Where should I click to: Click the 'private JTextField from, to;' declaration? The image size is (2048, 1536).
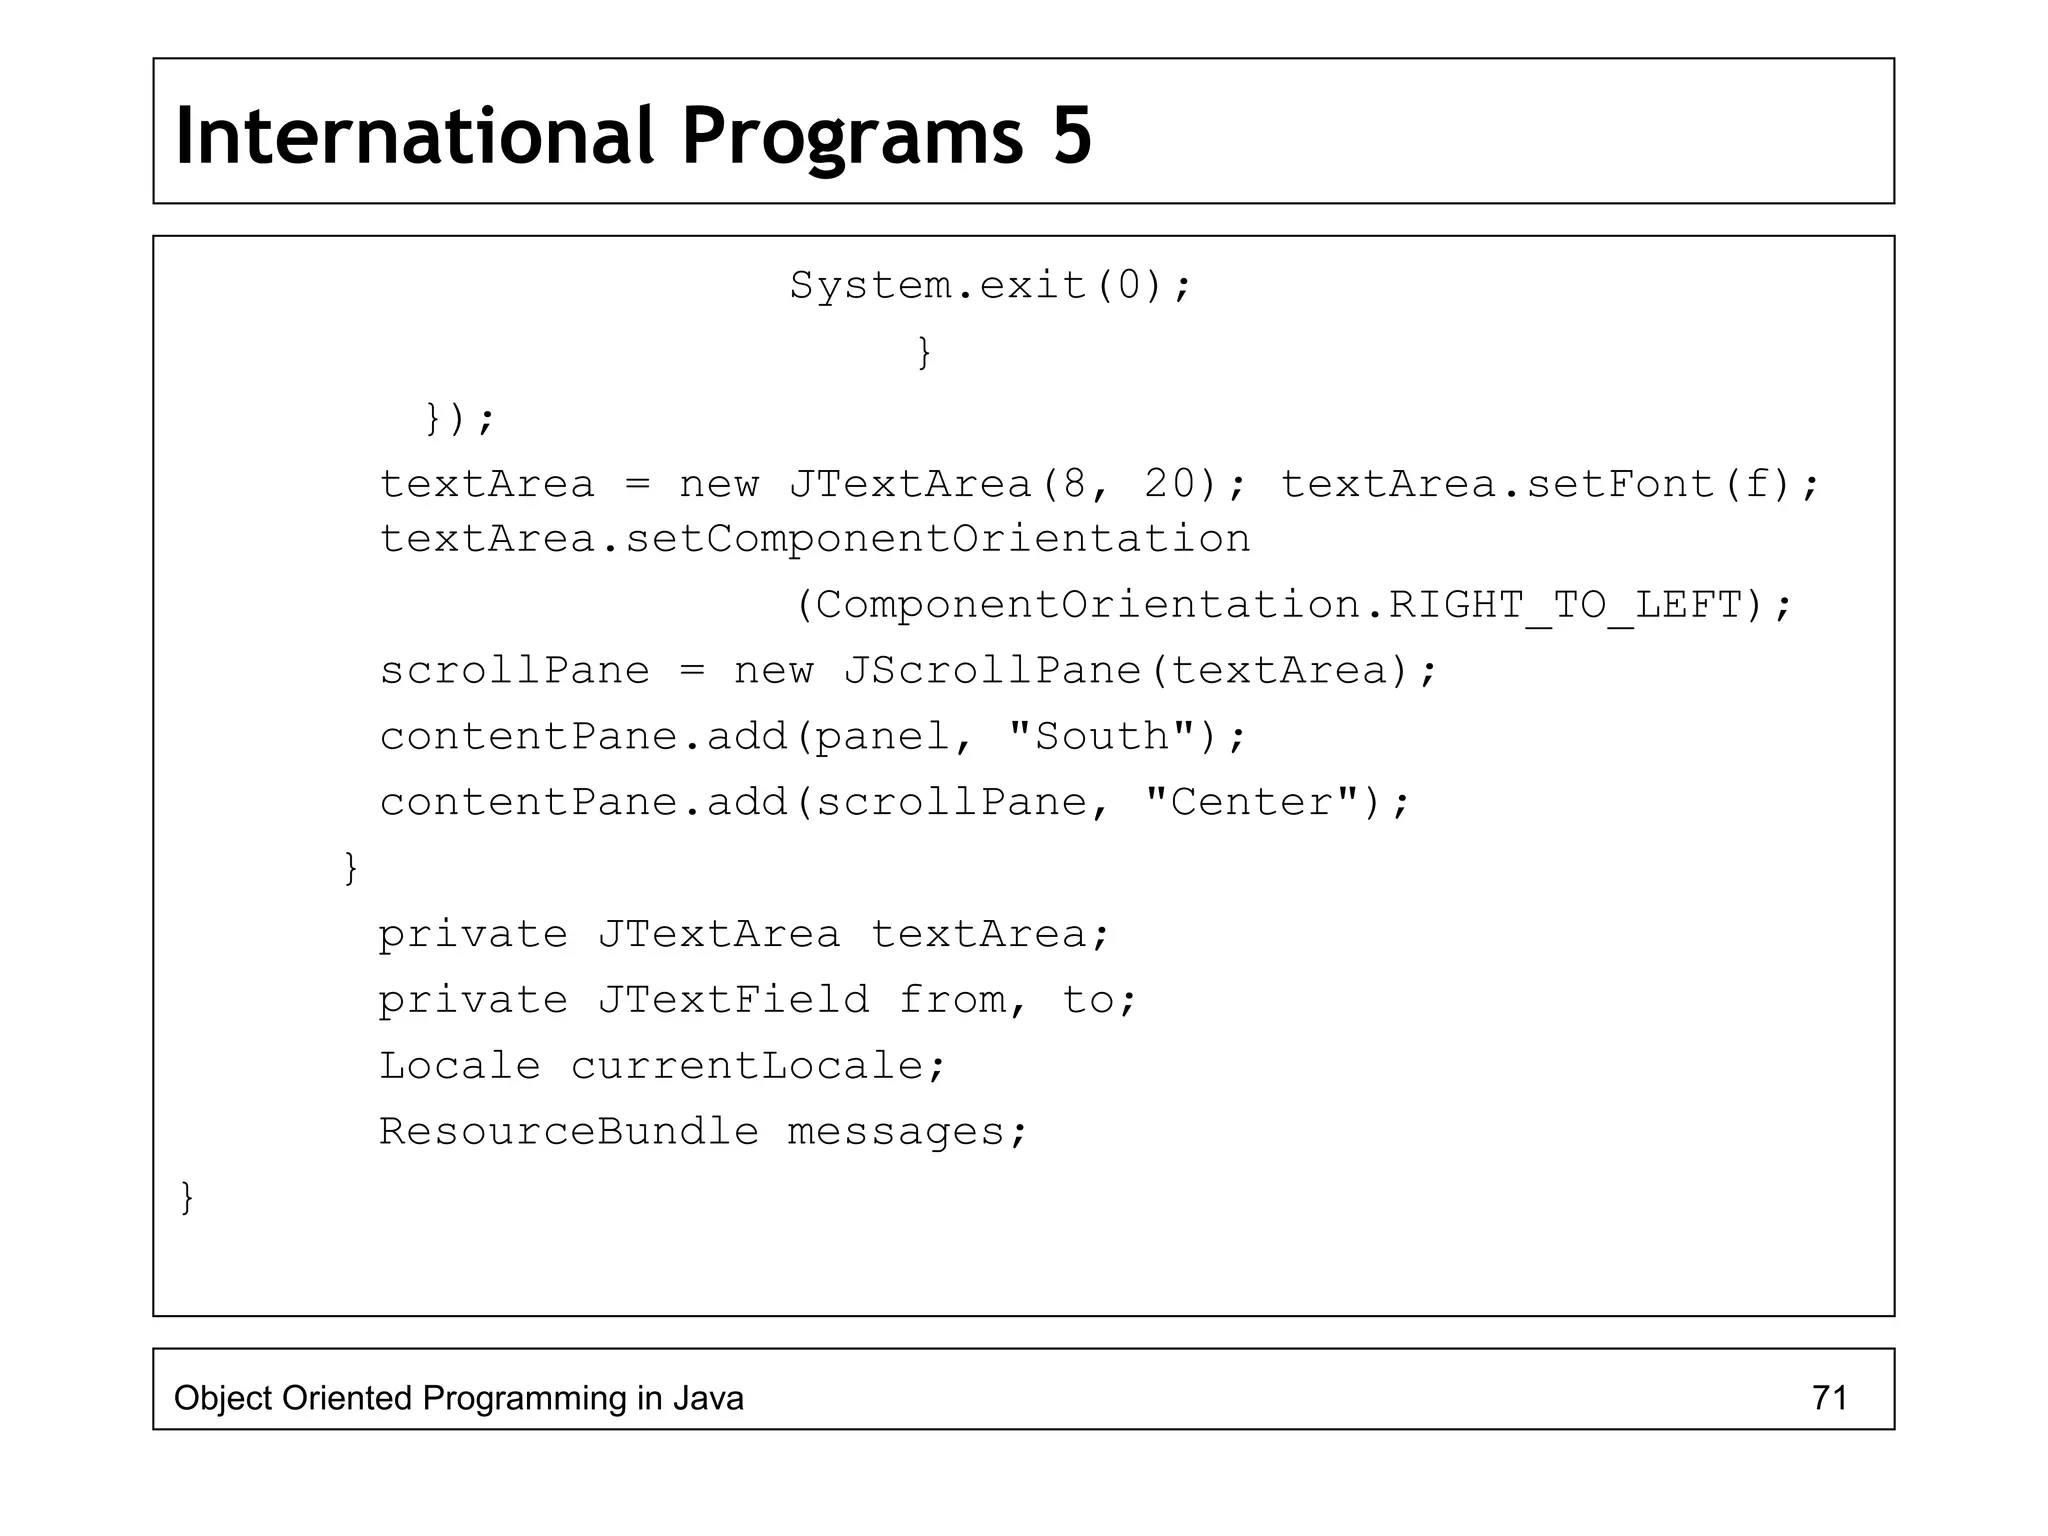click(757, 1000)
